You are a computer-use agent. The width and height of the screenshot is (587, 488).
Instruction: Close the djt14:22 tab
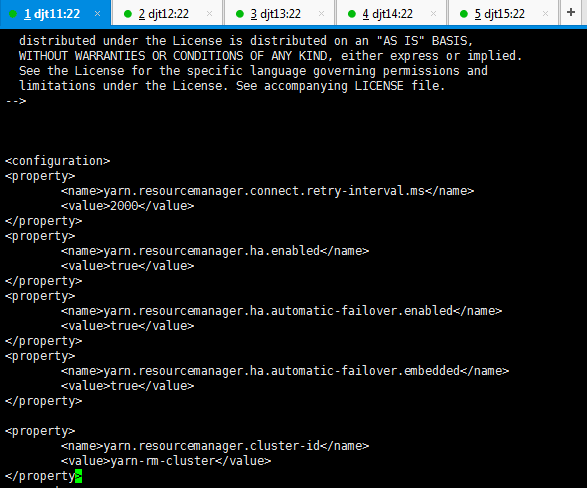click(x=433, y=14)
